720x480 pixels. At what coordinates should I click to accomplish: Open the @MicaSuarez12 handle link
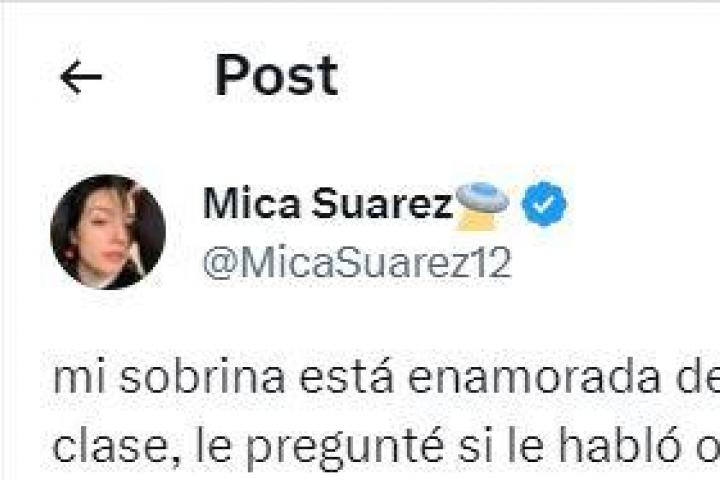357,262
